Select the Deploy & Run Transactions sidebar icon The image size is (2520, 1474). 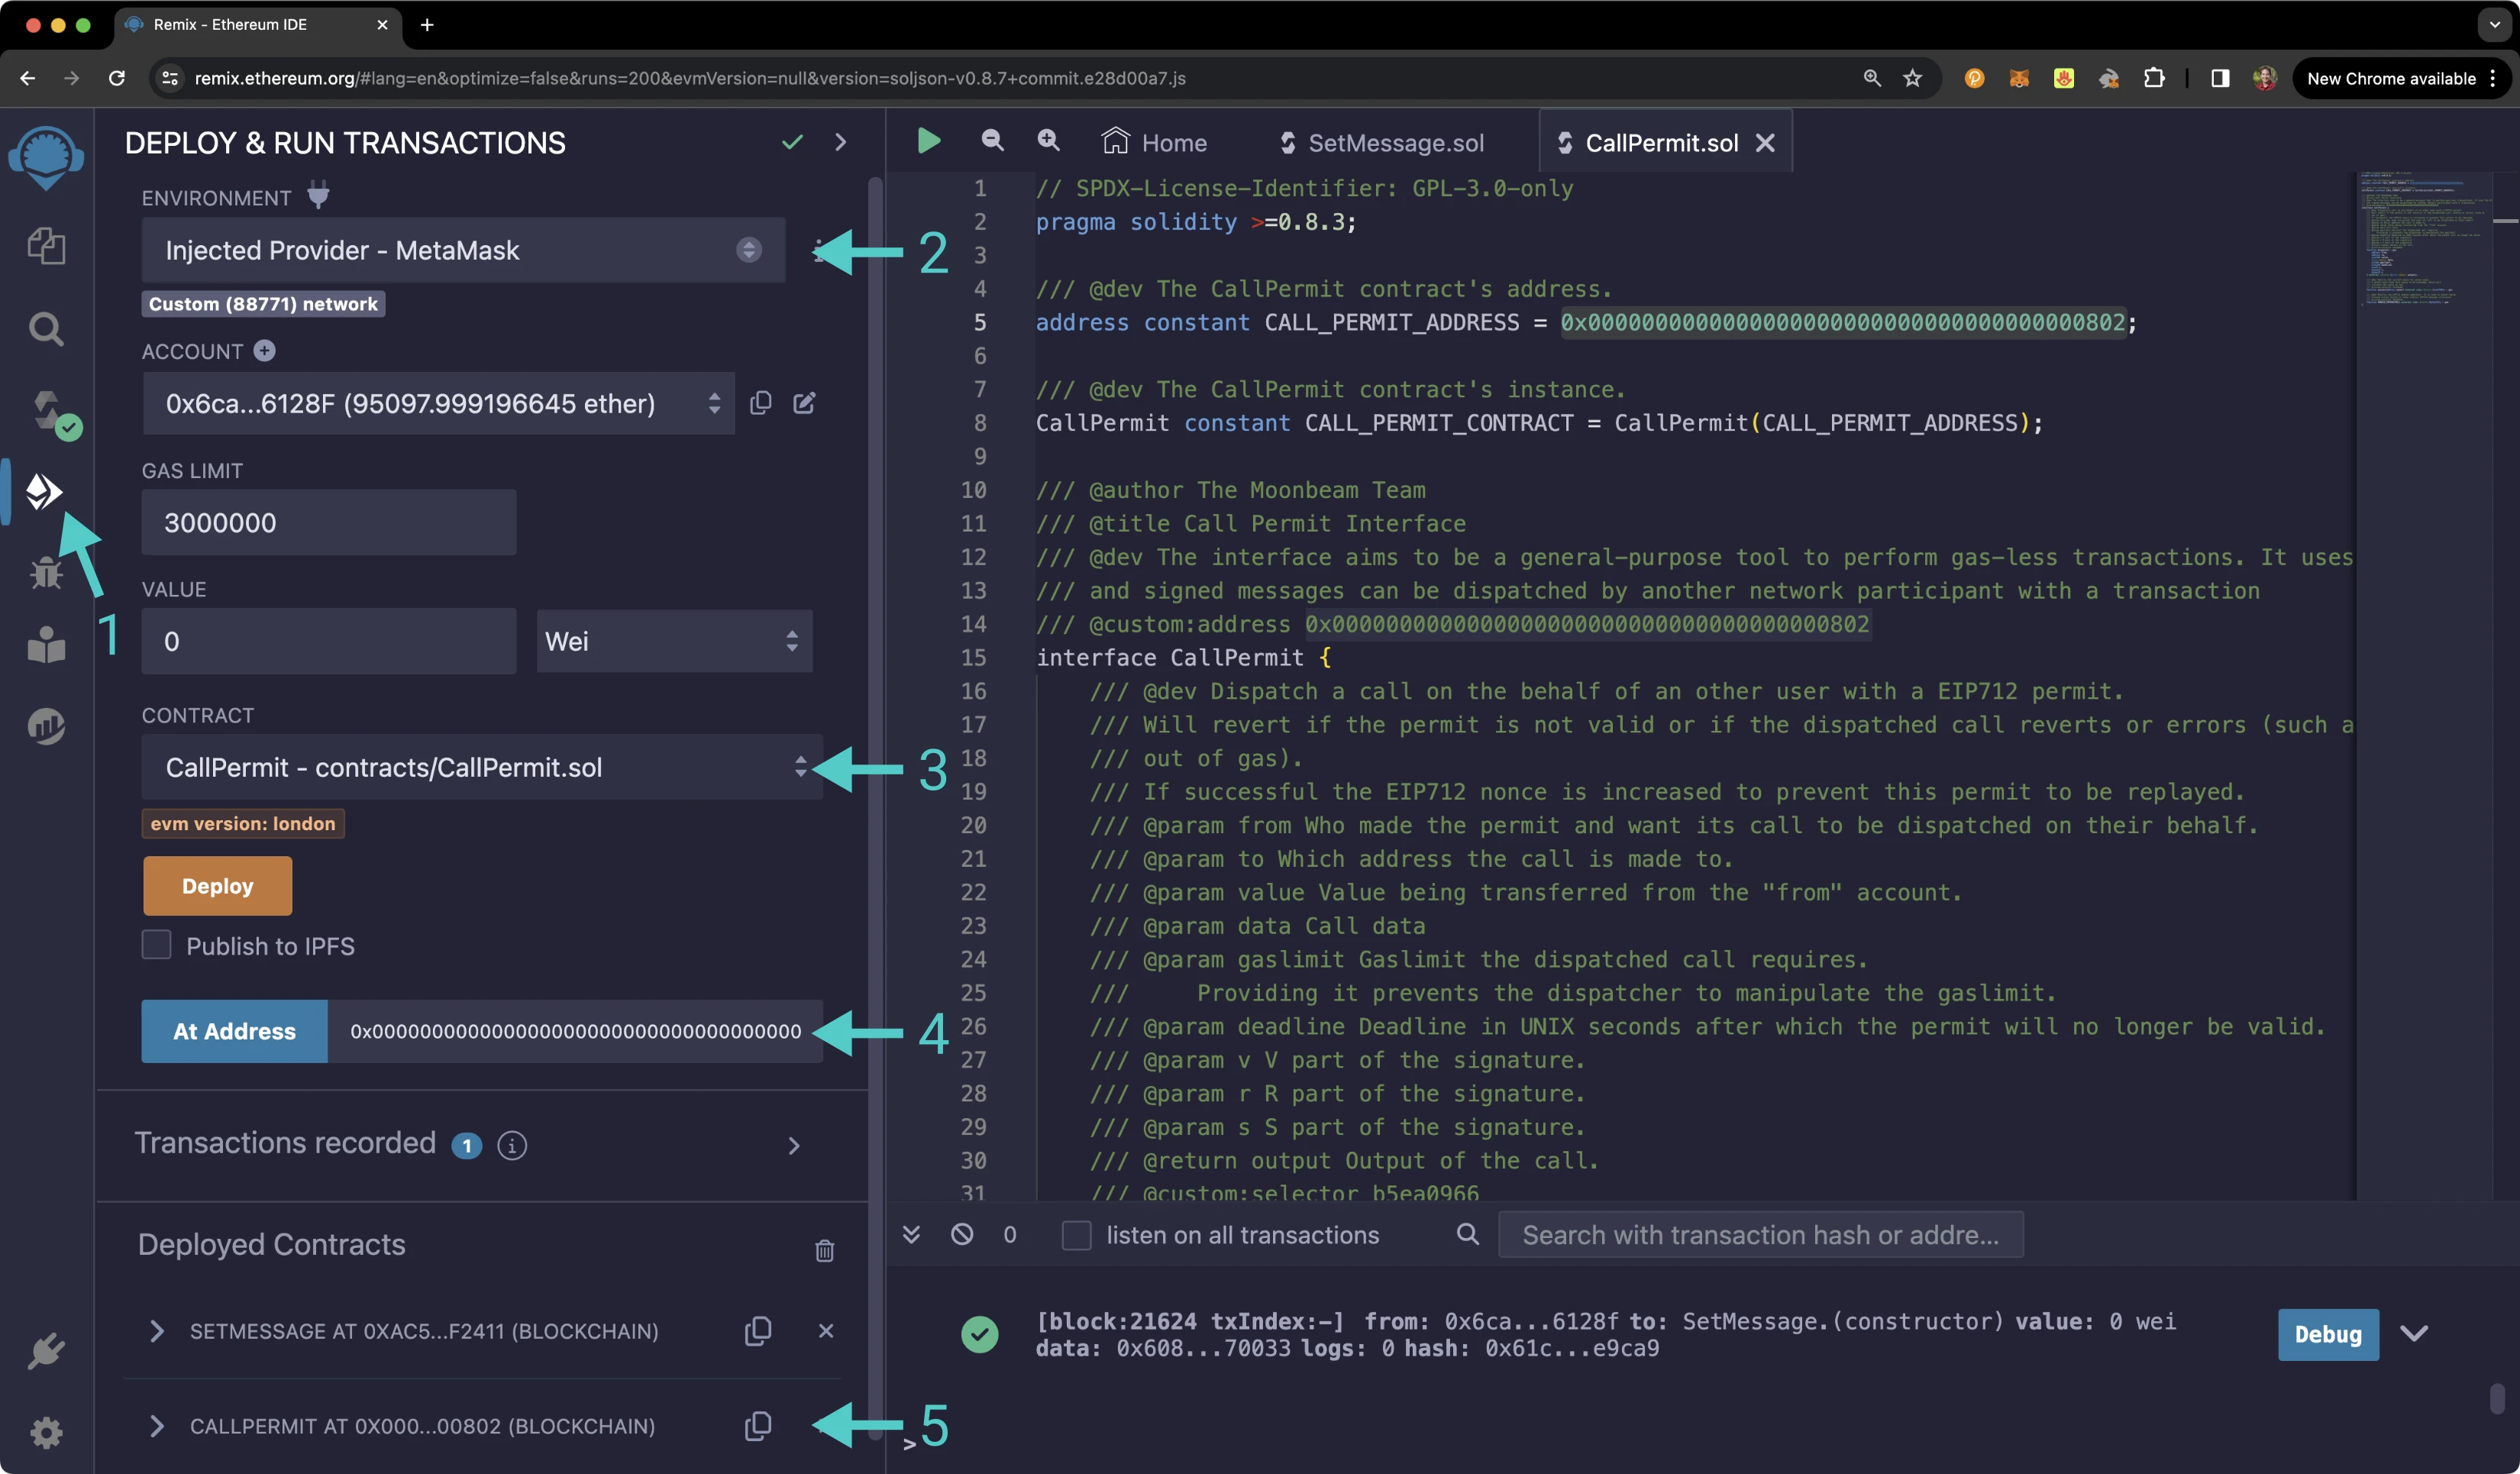(x=44, y=491)
